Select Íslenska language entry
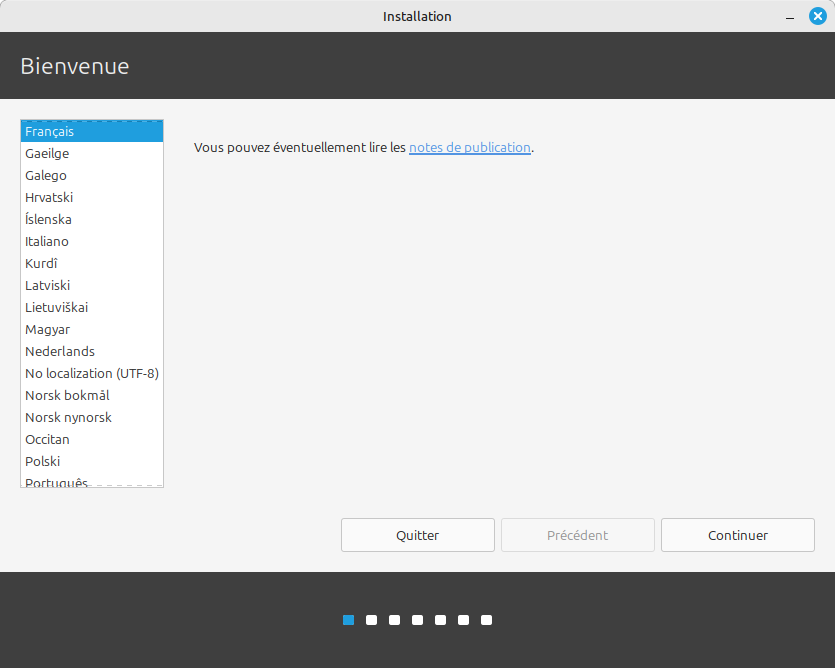Screen dimensions: 835x668 [x=92, y=219]
